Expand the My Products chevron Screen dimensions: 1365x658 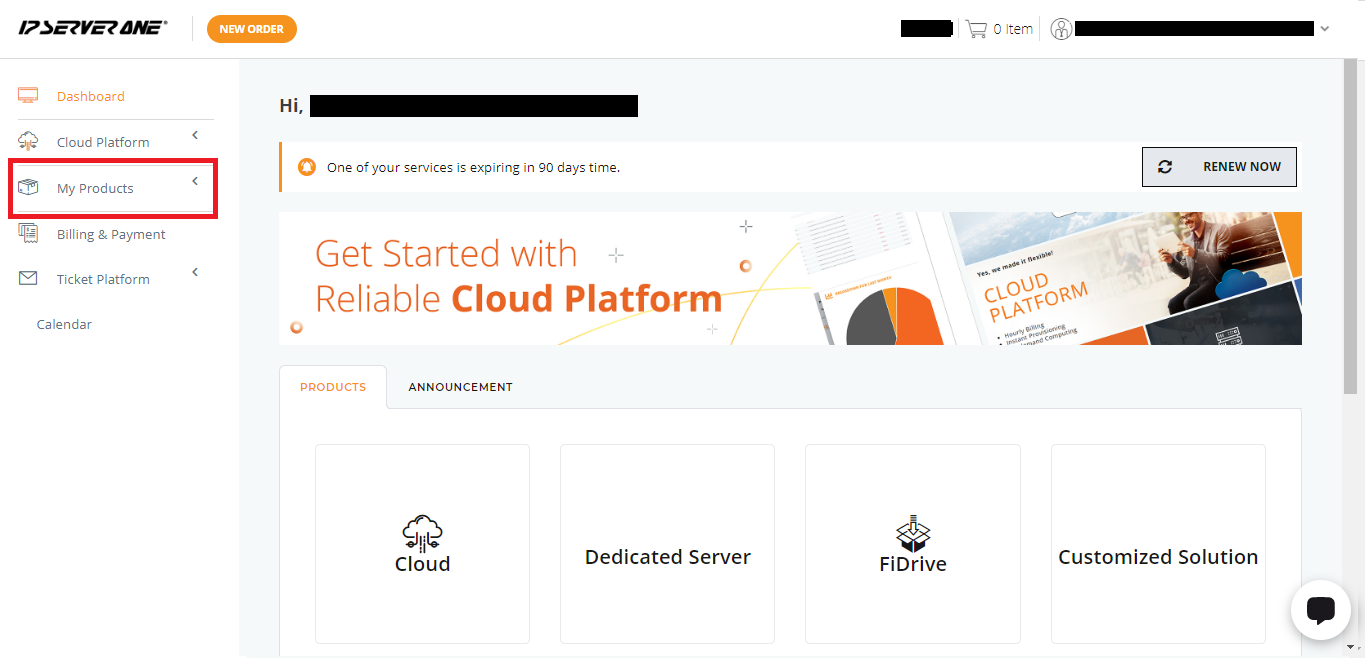coord(195,181)
